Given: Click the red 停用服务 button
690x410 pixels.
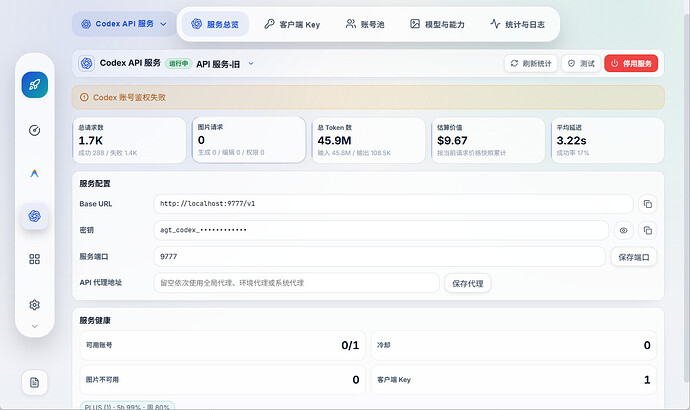Looking at the screenshot, I should [x=631, y=63].
